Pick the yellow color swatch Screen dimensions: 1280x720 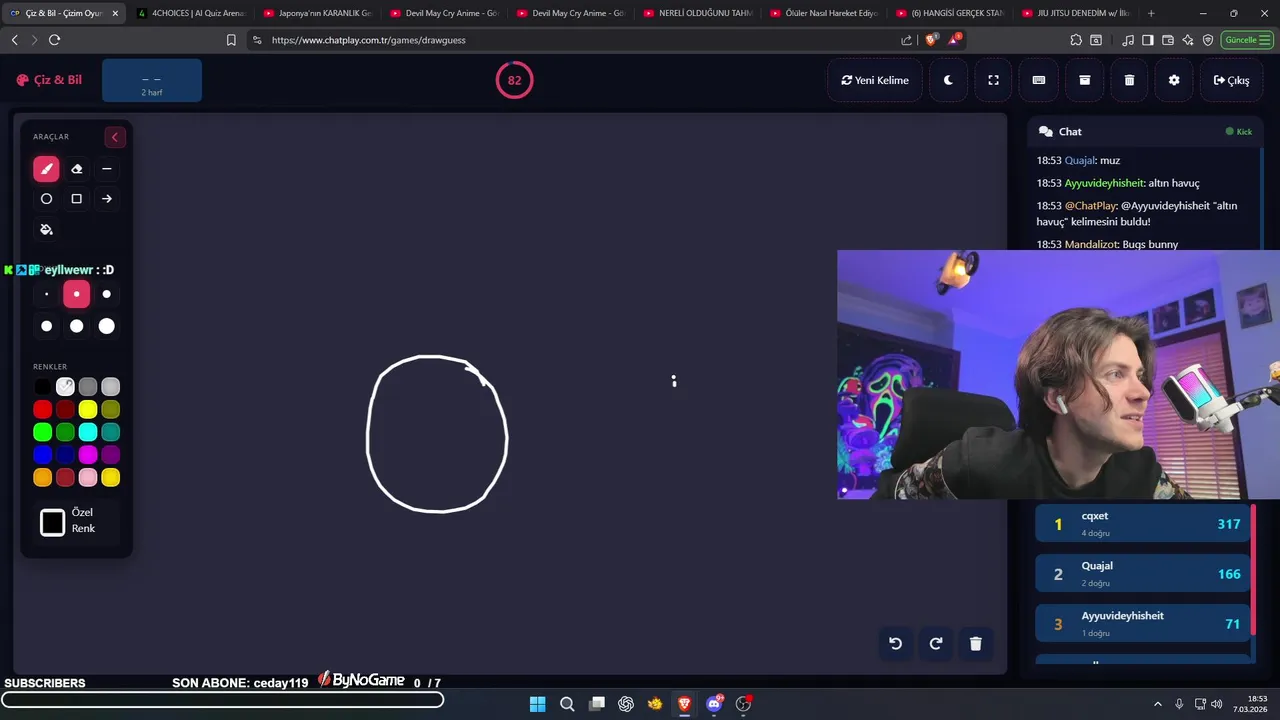88,409
